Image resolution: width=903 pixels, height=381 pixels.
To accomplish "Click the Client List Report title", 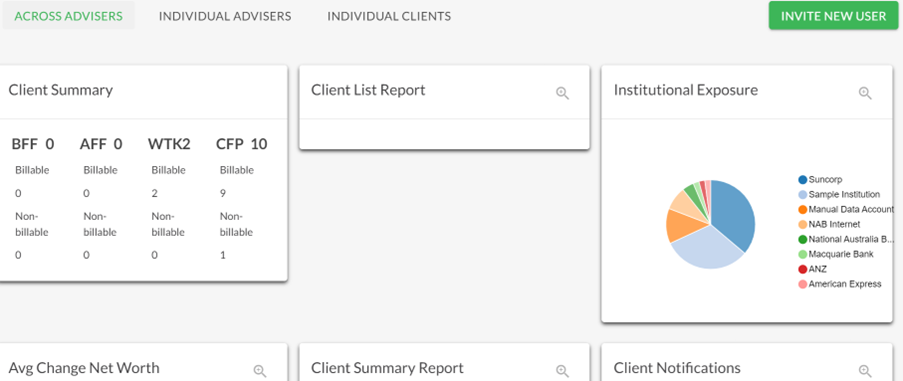I will [x=368, y=90].
